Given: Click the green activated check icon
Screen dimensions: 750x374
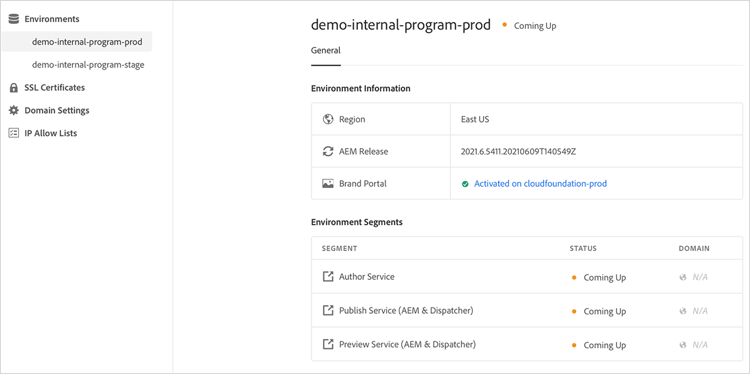Looking at the screenshot, I should coord(465,184).
